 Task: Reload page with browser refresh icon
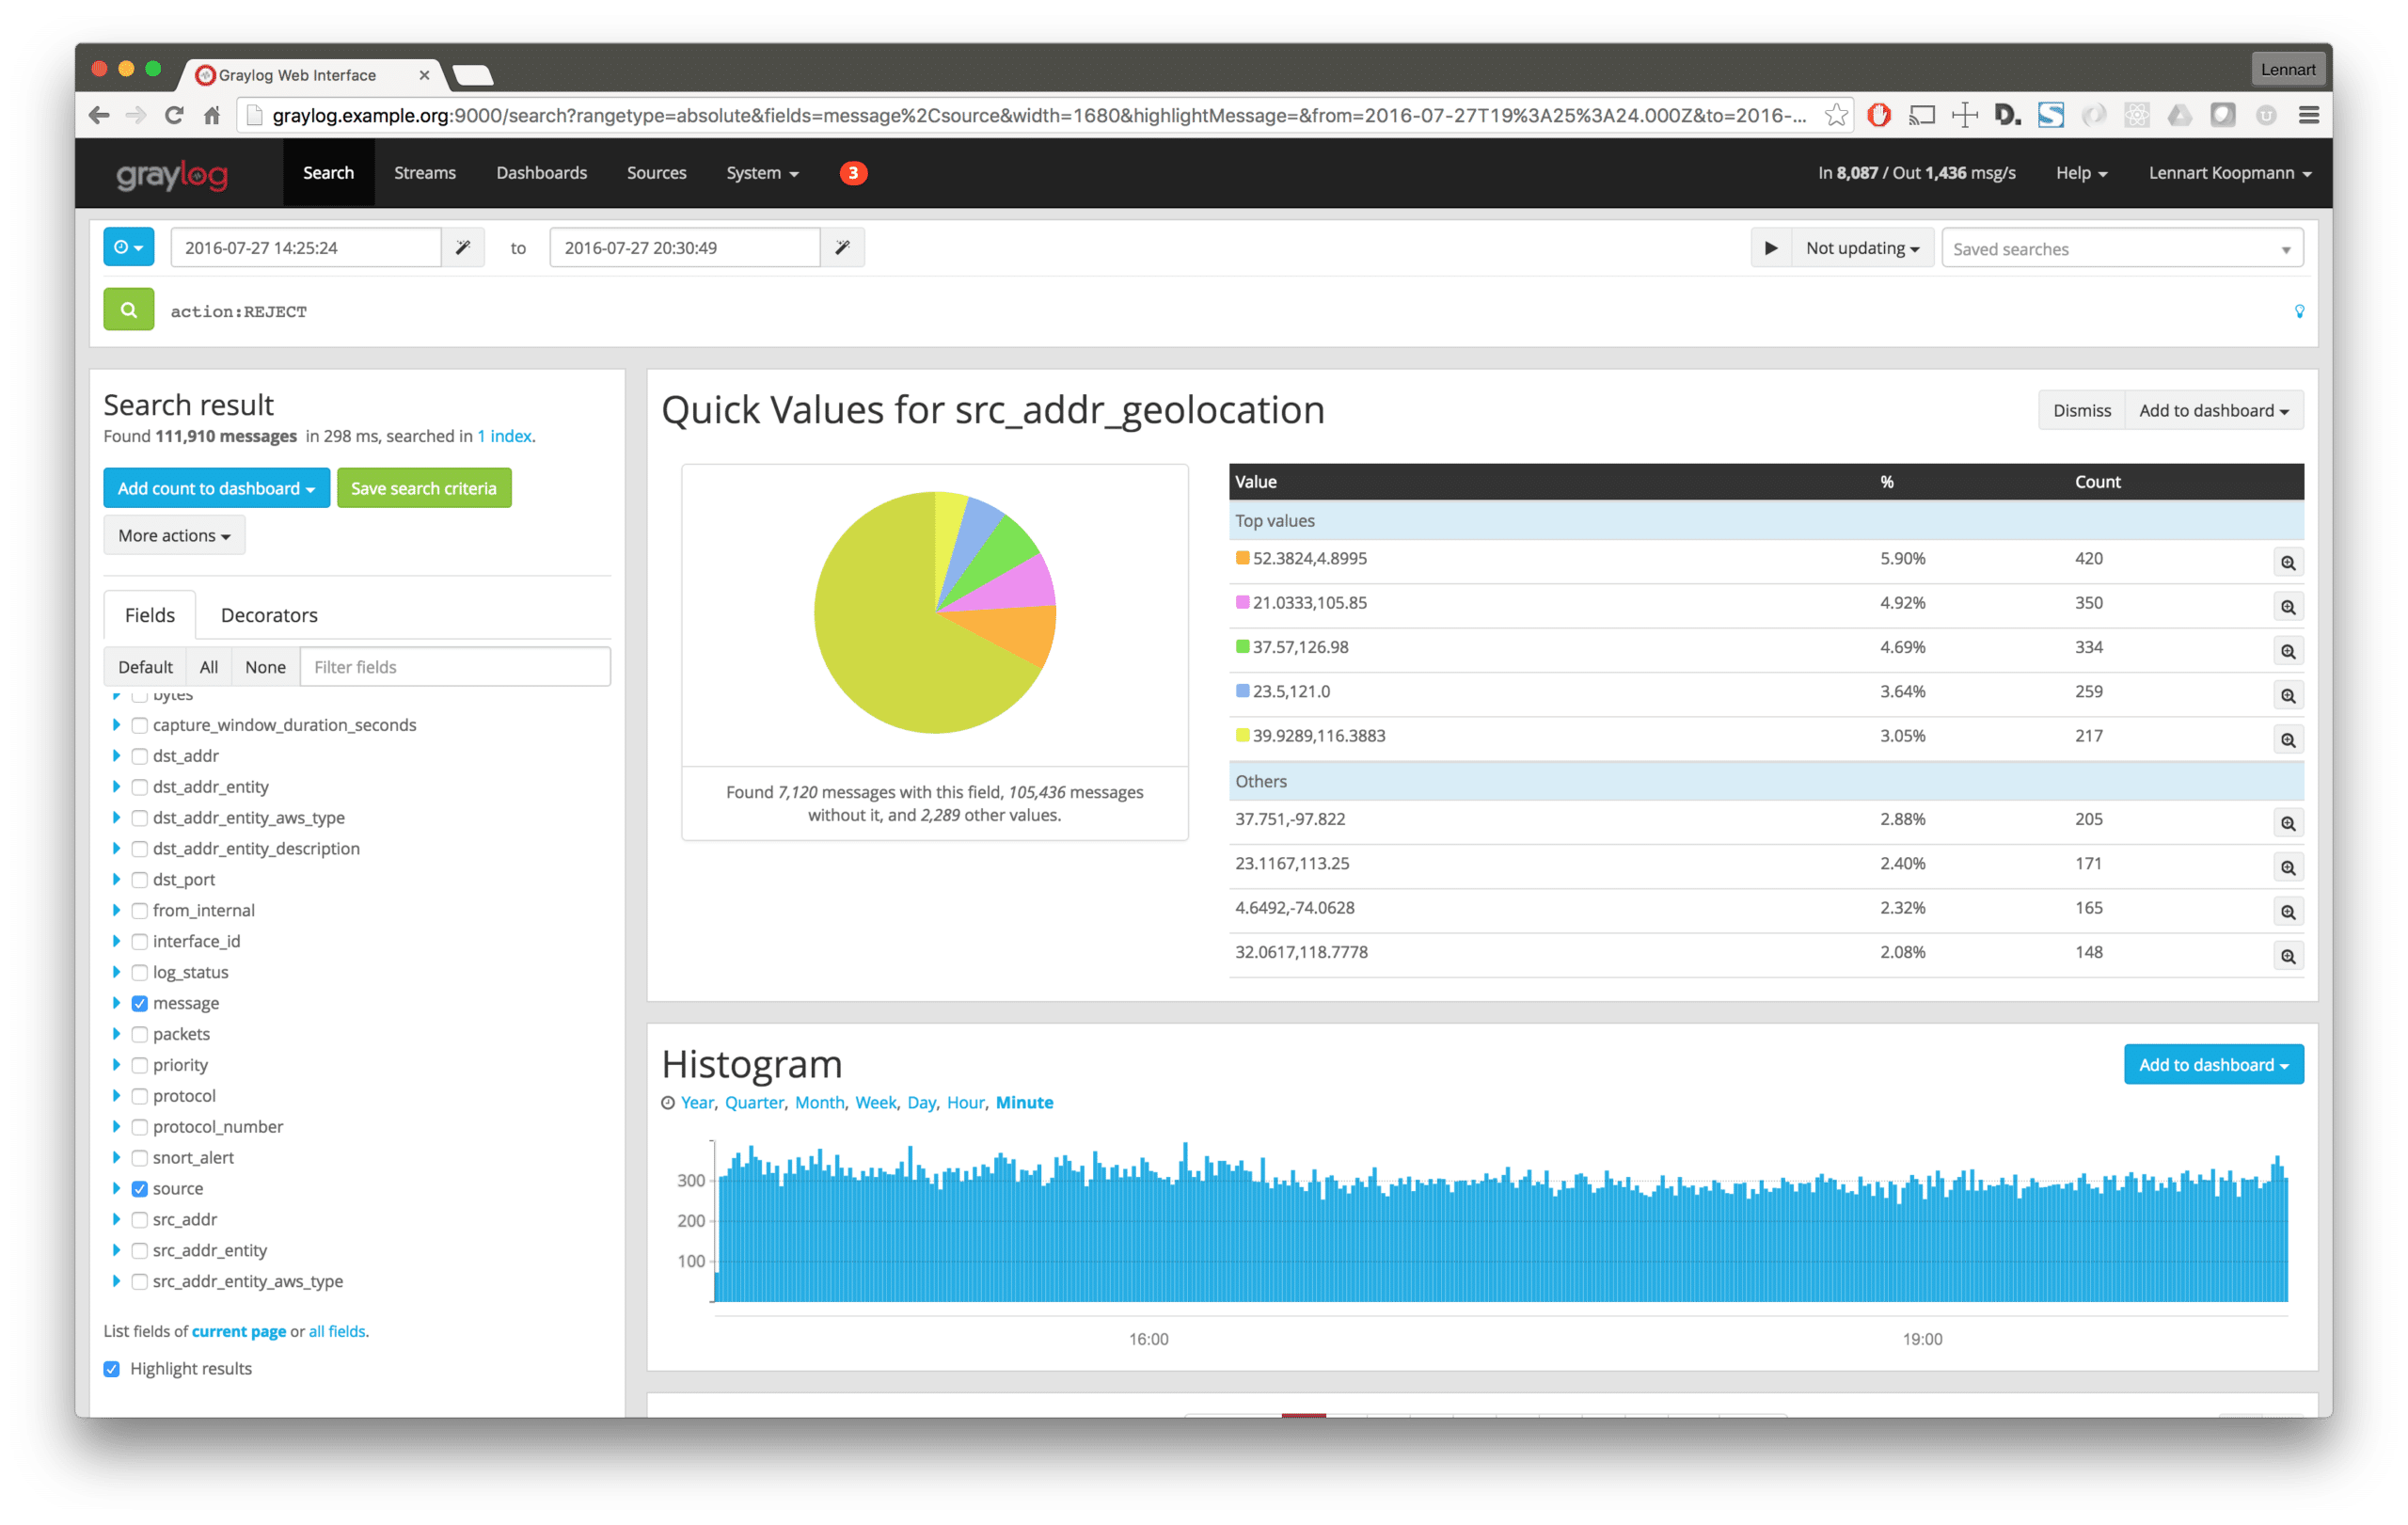[174, 115]
